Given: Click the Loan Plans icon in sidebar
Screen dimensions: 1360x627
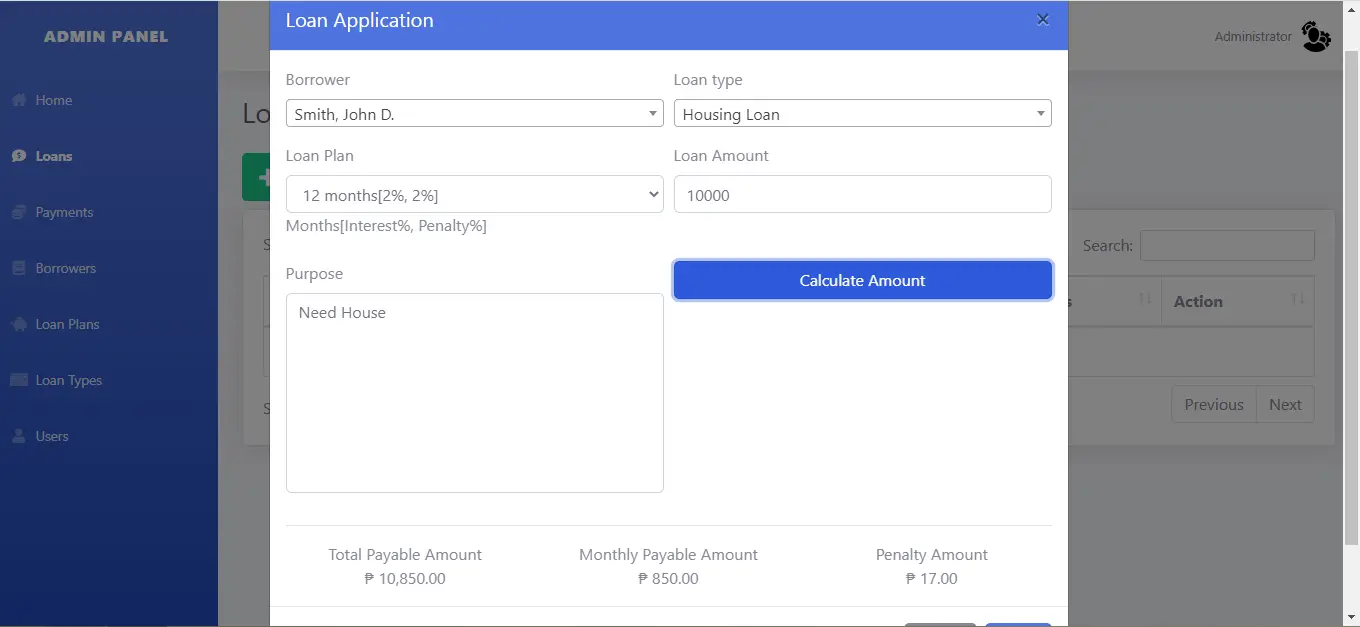Looking at the screenshot, I should 18,324.
